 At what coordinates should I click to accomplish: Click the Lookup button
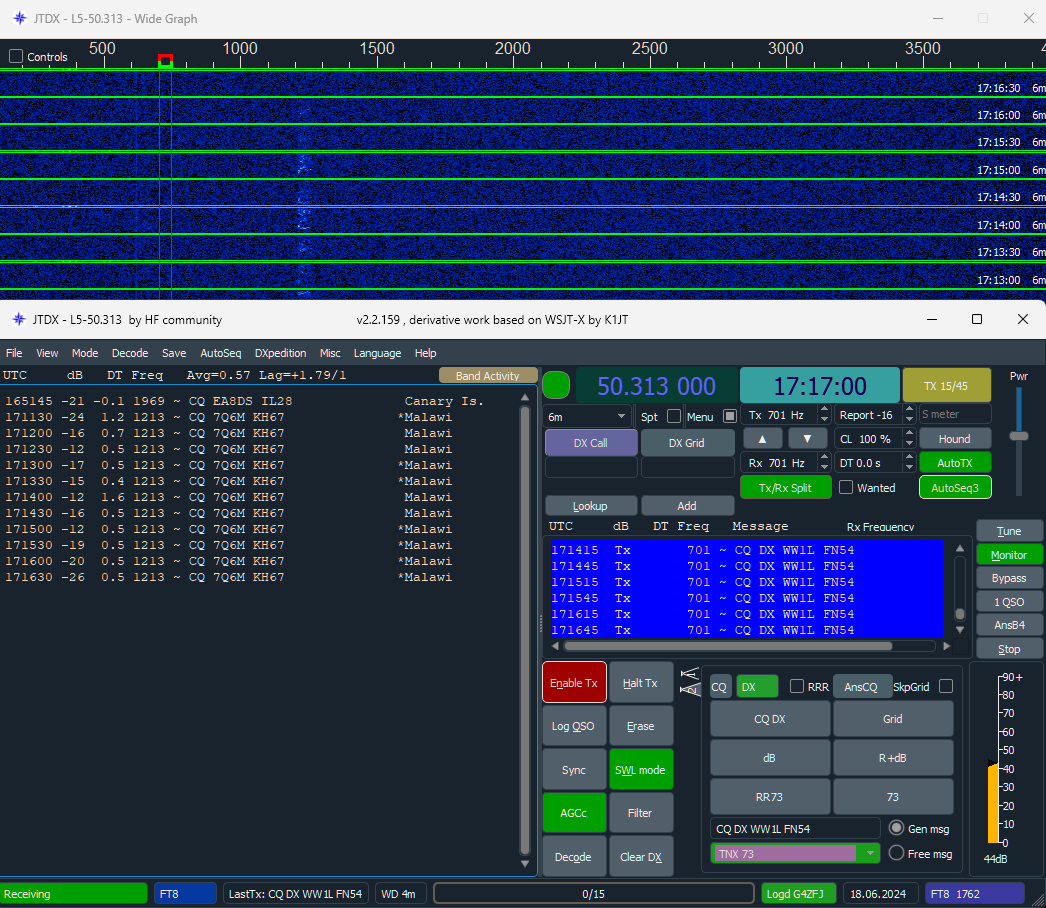point(590,506)
